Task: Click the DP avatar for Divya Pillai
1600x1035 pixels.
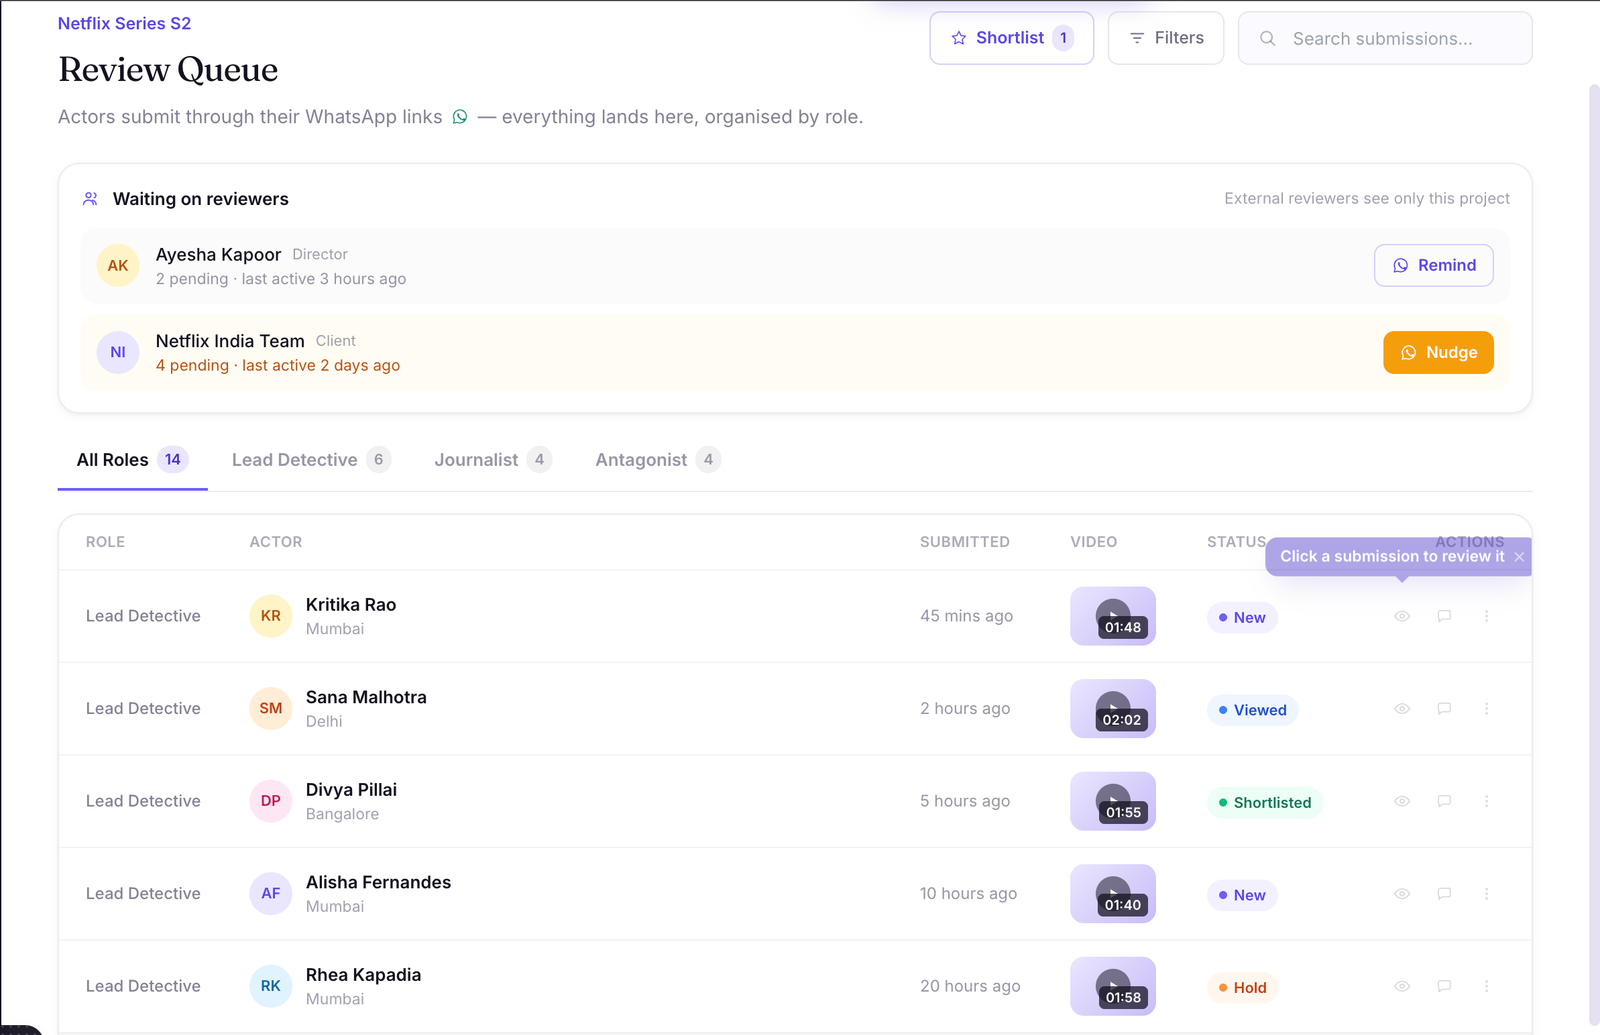Action: click(271, 801)
